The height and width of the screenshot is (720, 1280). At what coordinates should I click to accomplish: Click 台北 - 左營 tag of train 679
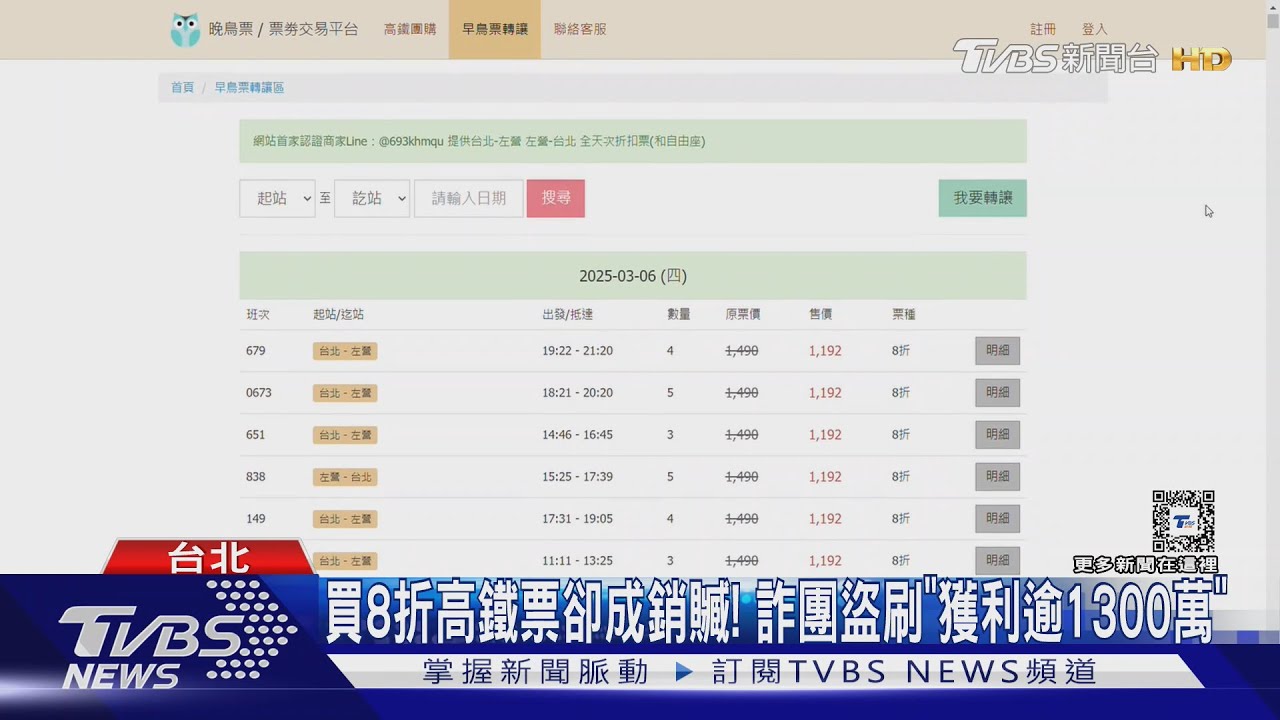[345, 351]
